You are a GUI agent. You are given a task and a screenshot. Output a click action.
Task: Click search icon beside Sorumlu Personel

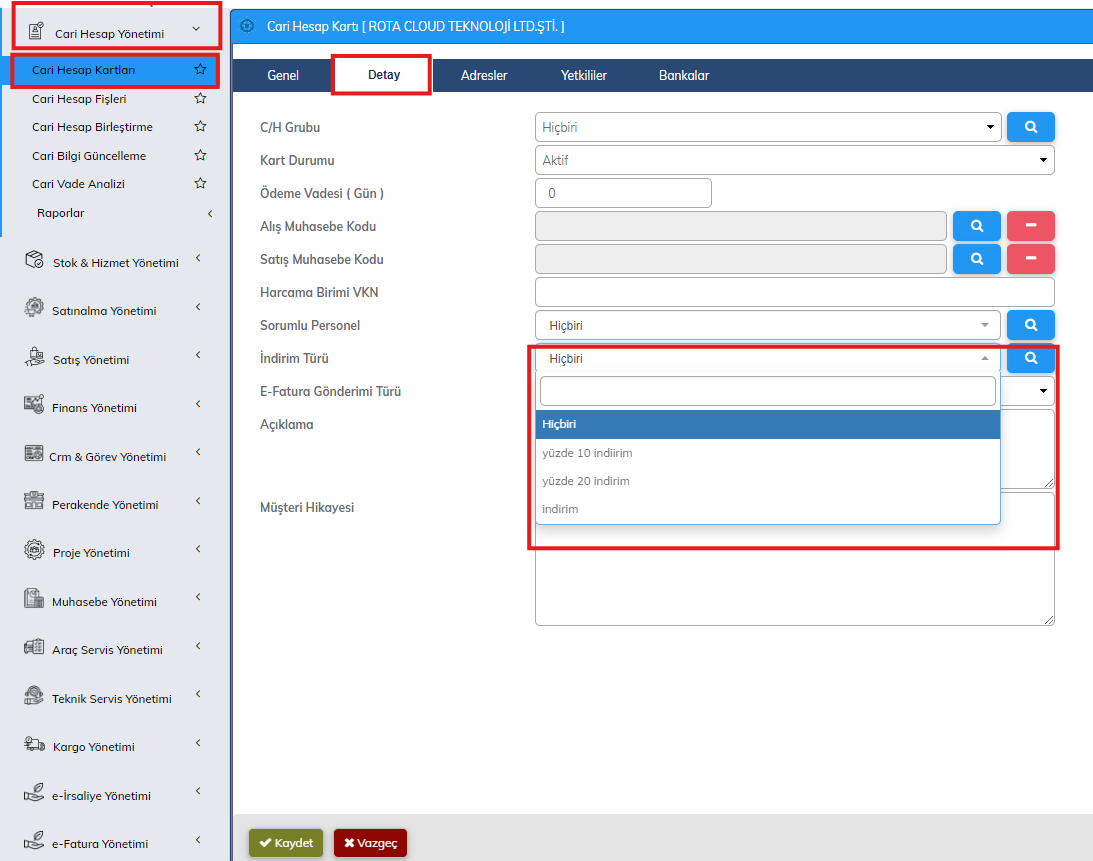[x=1030, y=325]
